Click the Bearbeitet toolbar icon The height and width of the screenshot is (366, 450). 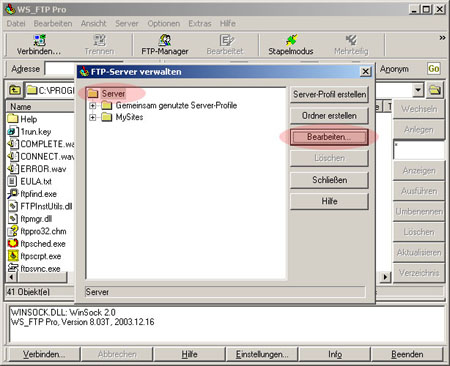pyautogui.click(x=226, y=40)
